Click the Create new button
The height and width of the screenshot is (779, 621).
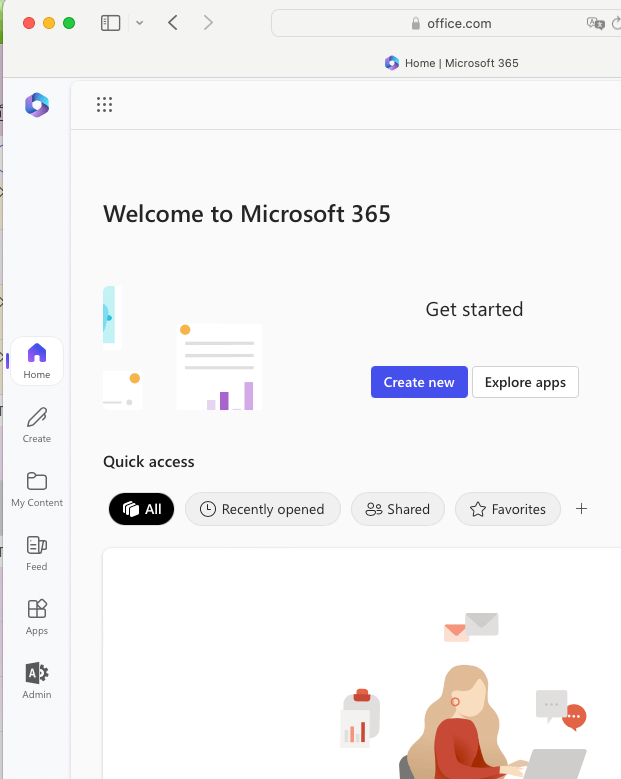pos(419,382)
